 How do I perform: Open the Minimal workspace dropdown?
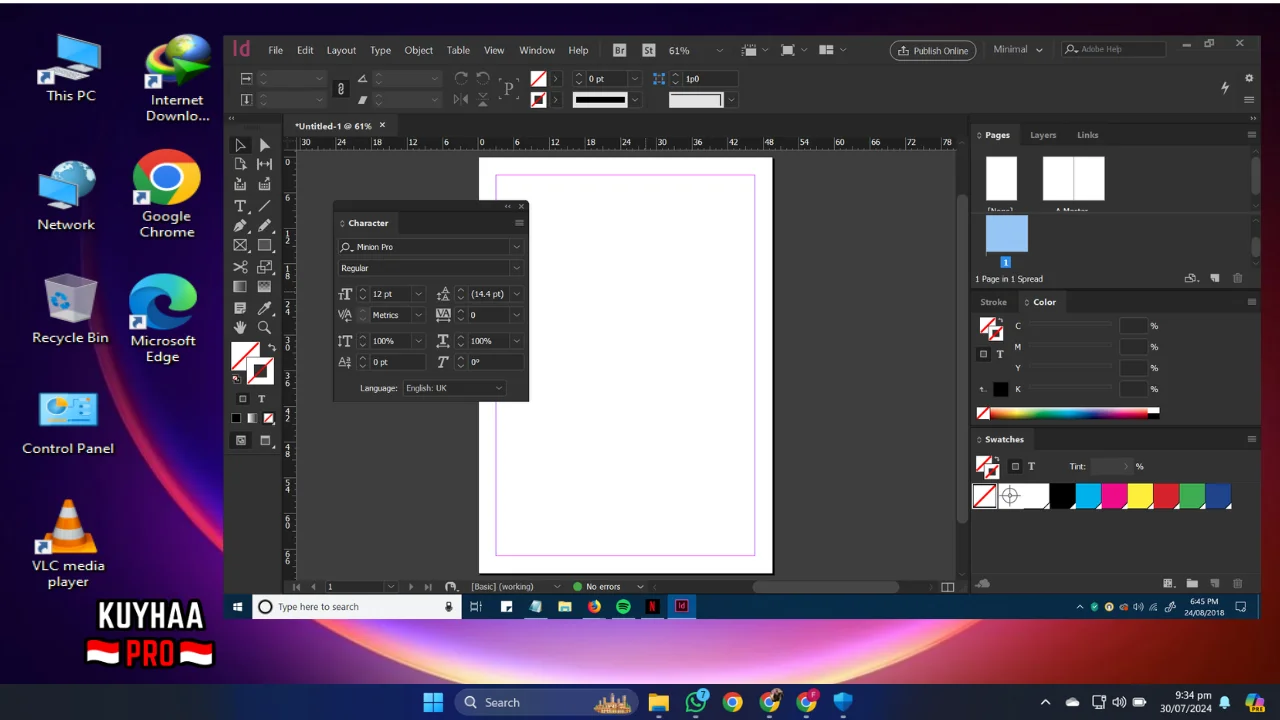click(x=1018, y=49)
